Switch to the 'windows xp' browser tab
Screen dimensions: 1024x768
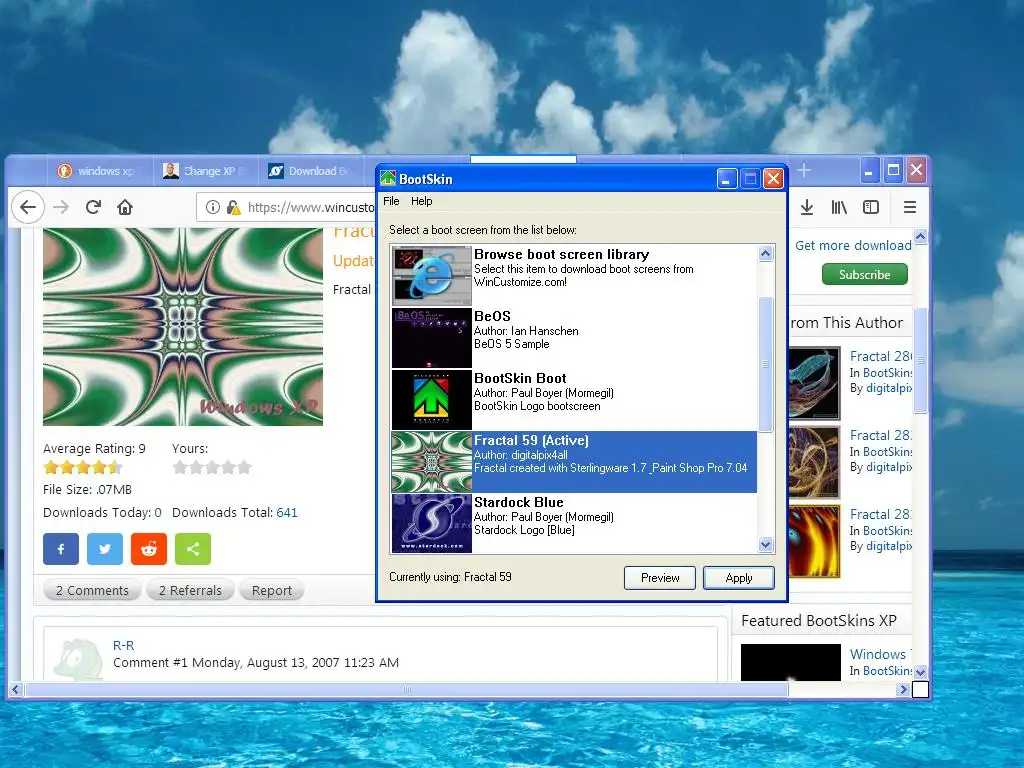pos(99,171)
